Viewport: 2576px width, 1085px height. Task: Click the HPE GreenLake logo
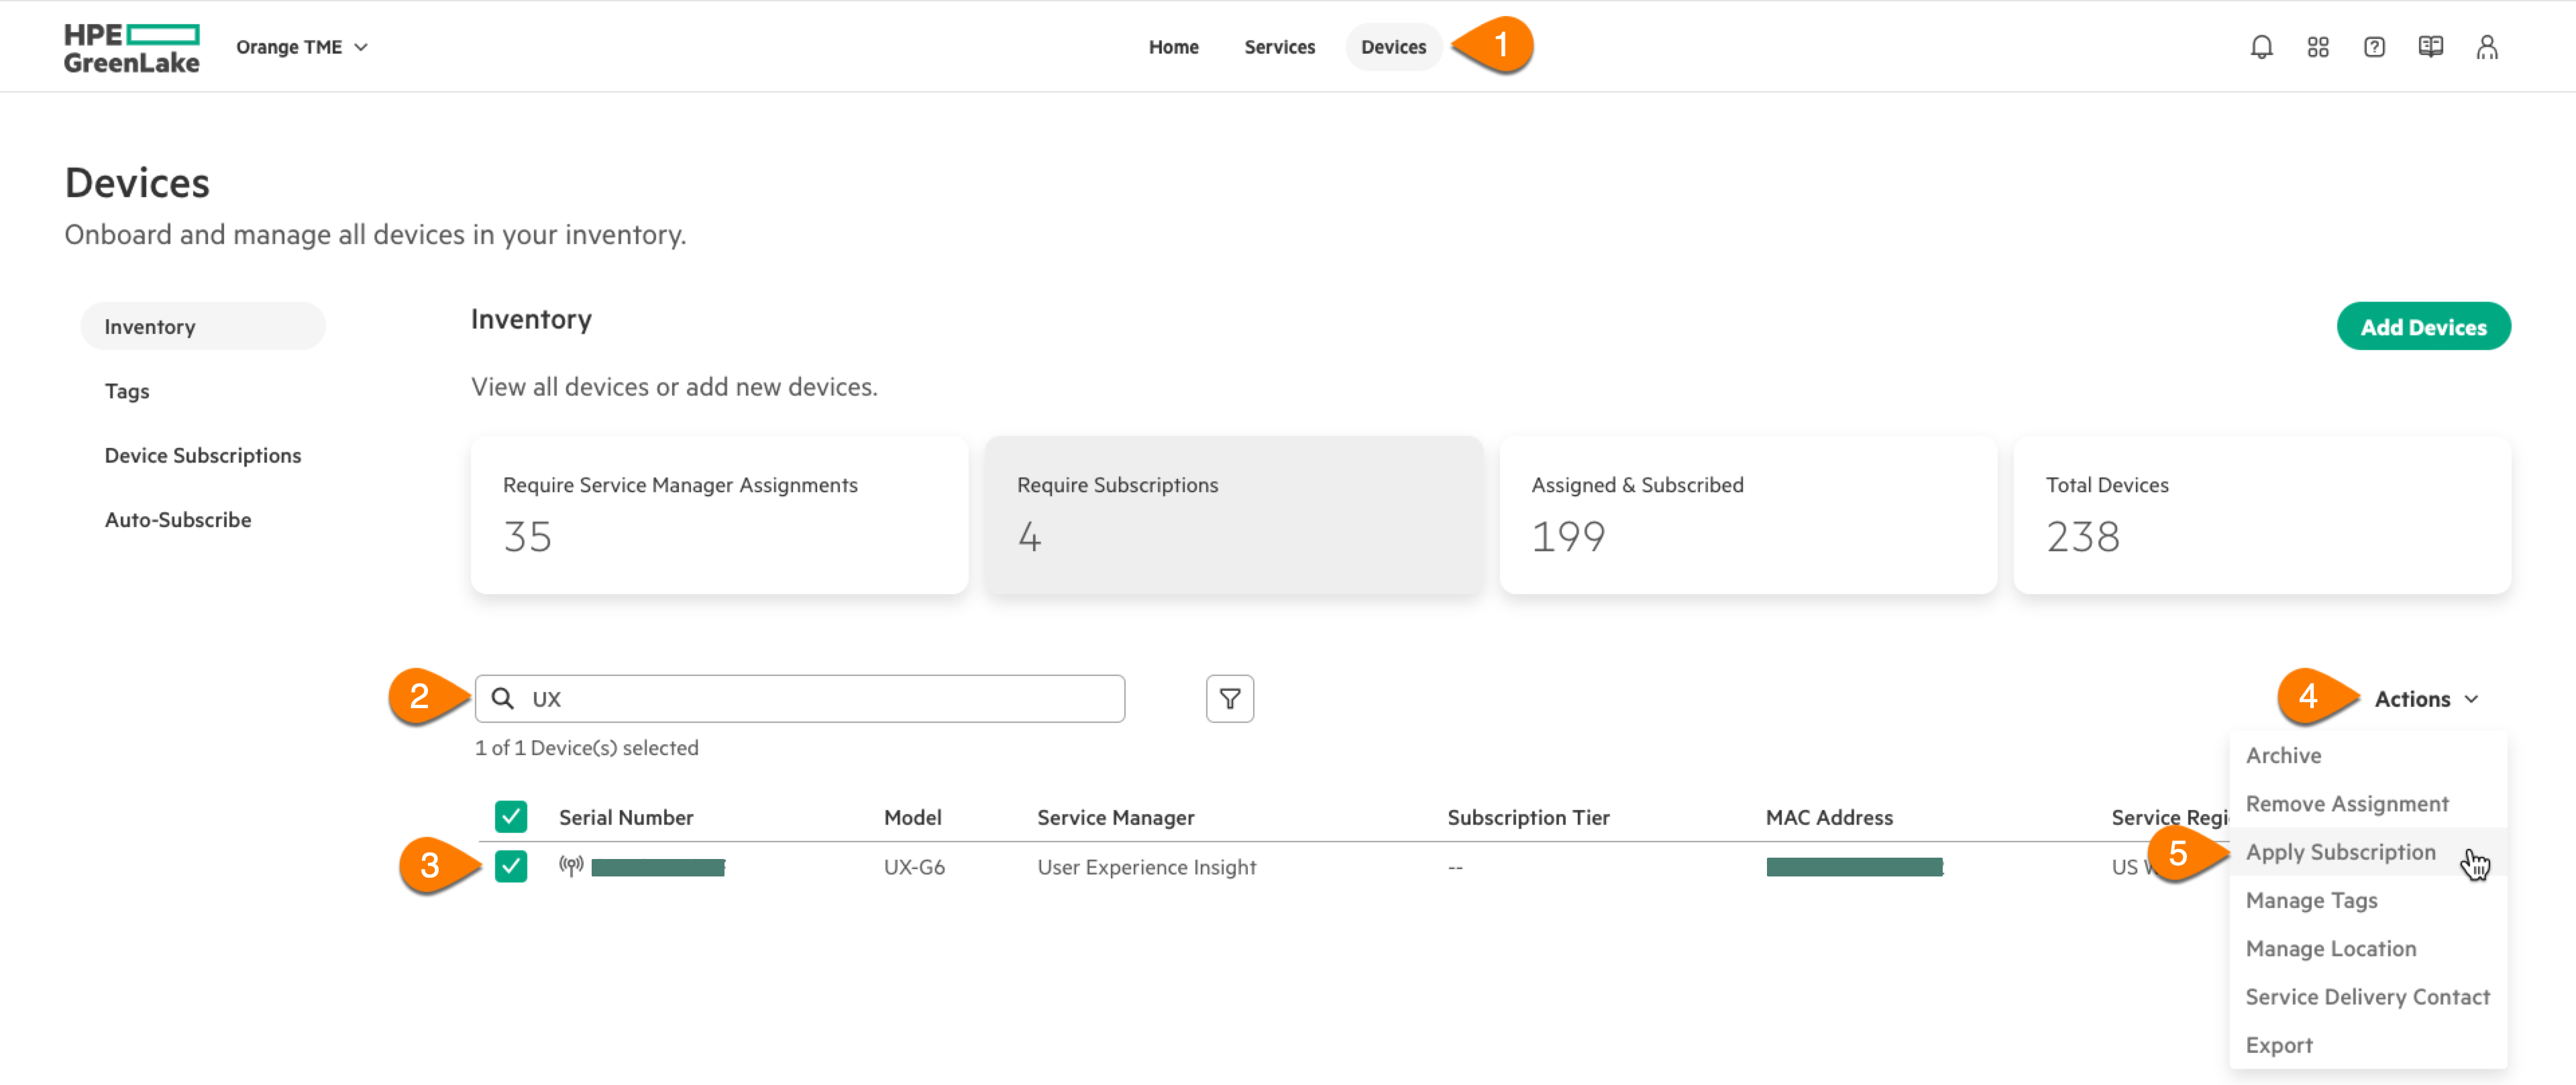click(131, 48)
